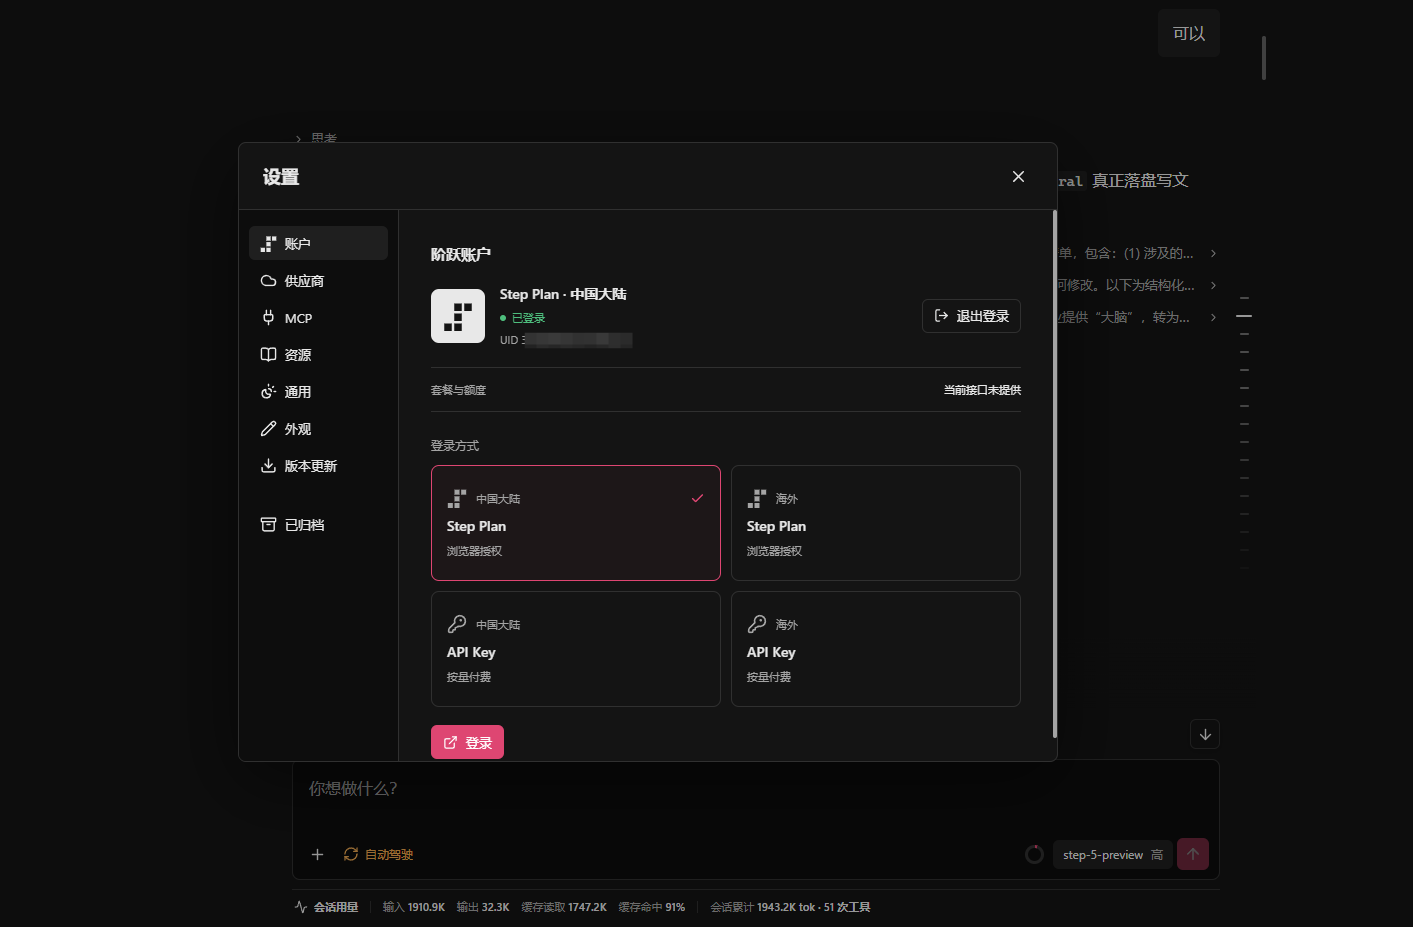Click the Step Plan account avatar logo
1413x927 pixels.
pos(458,316)
